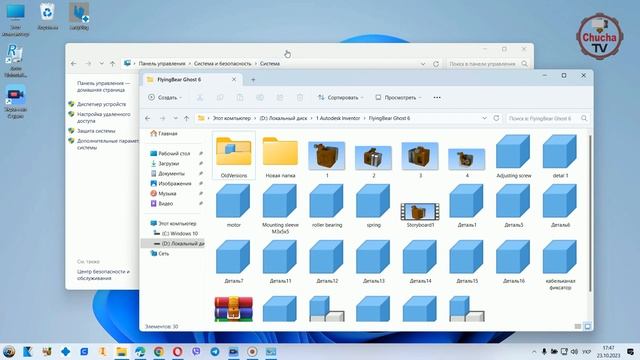Open the three-dots more options menu

(x=437, y=98)
